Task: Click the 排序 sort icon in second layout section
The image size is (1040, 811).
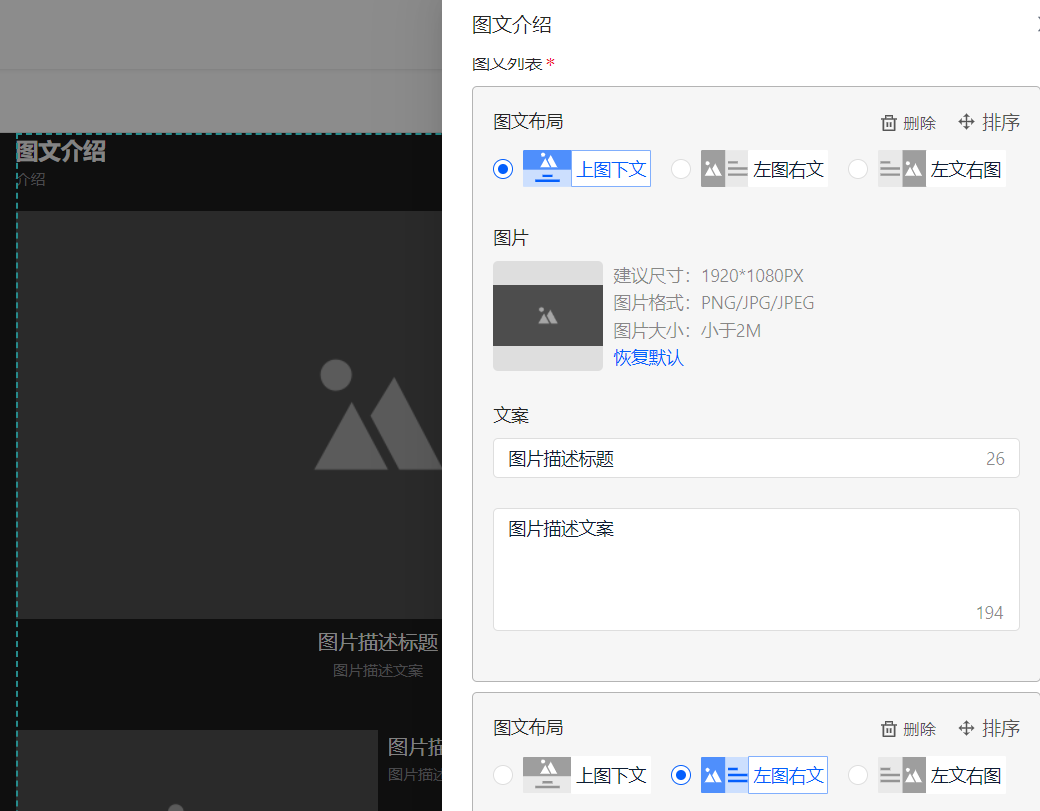Action: [x=966, y=728]
